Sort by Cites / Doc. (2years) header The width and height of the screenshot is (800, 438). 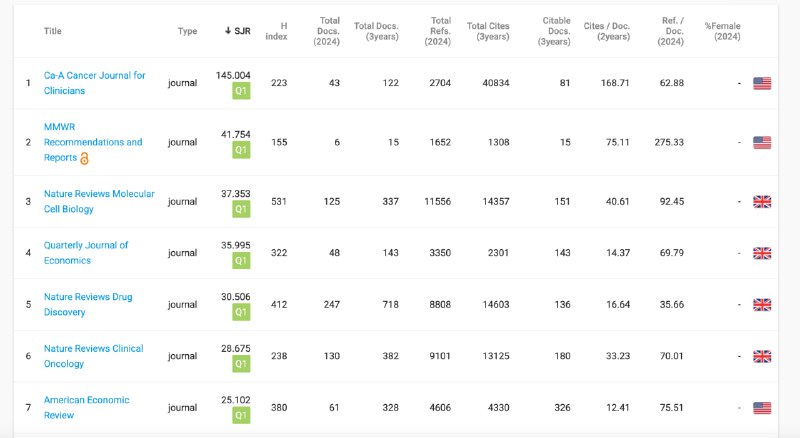(x=607, y=31)
